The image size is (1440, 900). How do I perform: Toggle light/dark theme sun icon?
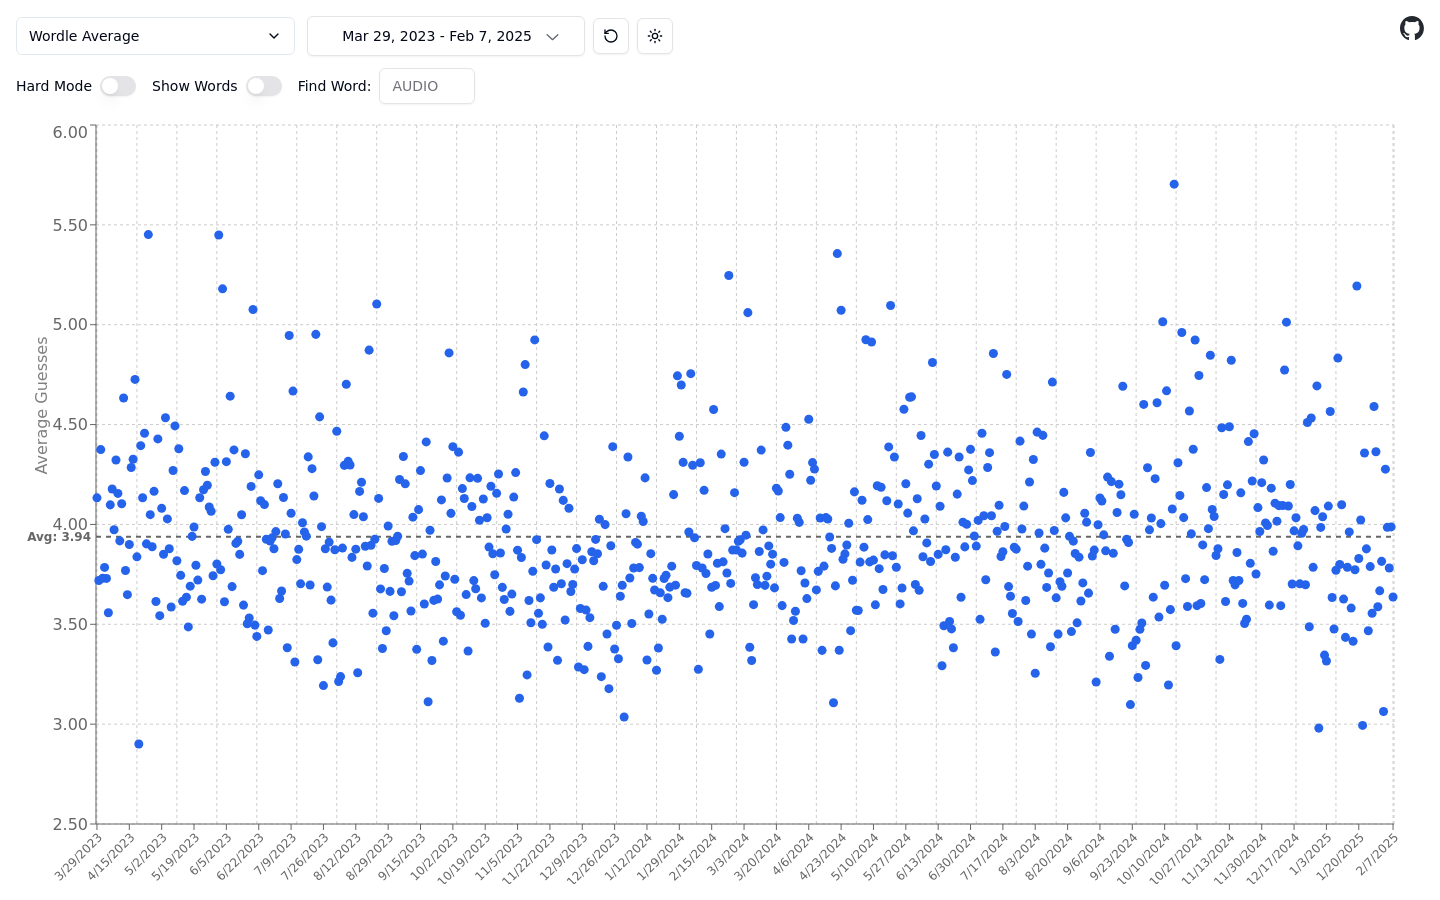point(655,36)
